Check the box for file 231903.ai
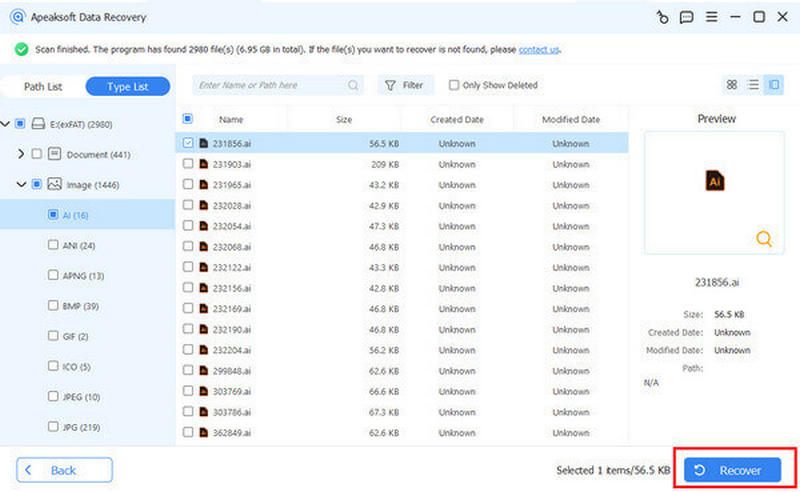800x492 pixels. 188,164
